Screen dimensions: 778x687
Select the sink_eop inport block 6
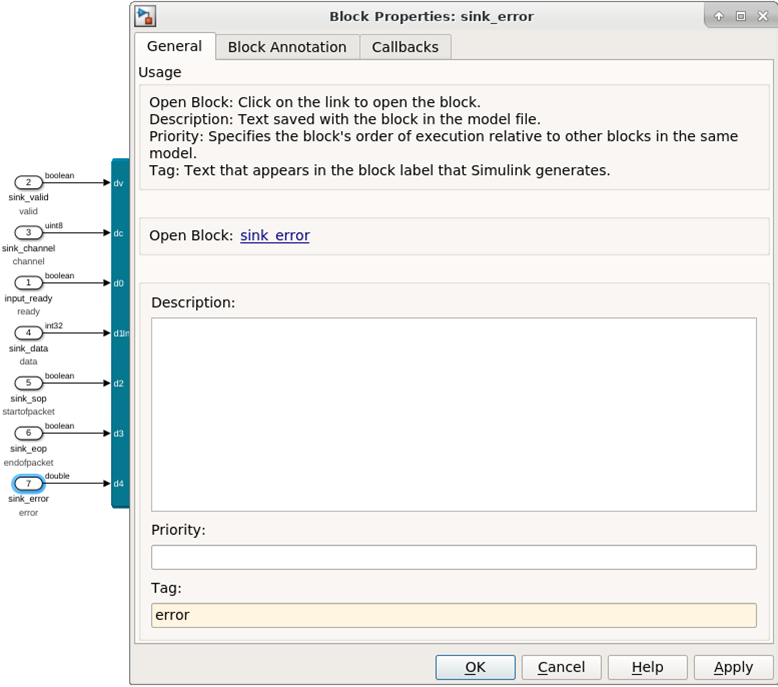click(28, 433)
